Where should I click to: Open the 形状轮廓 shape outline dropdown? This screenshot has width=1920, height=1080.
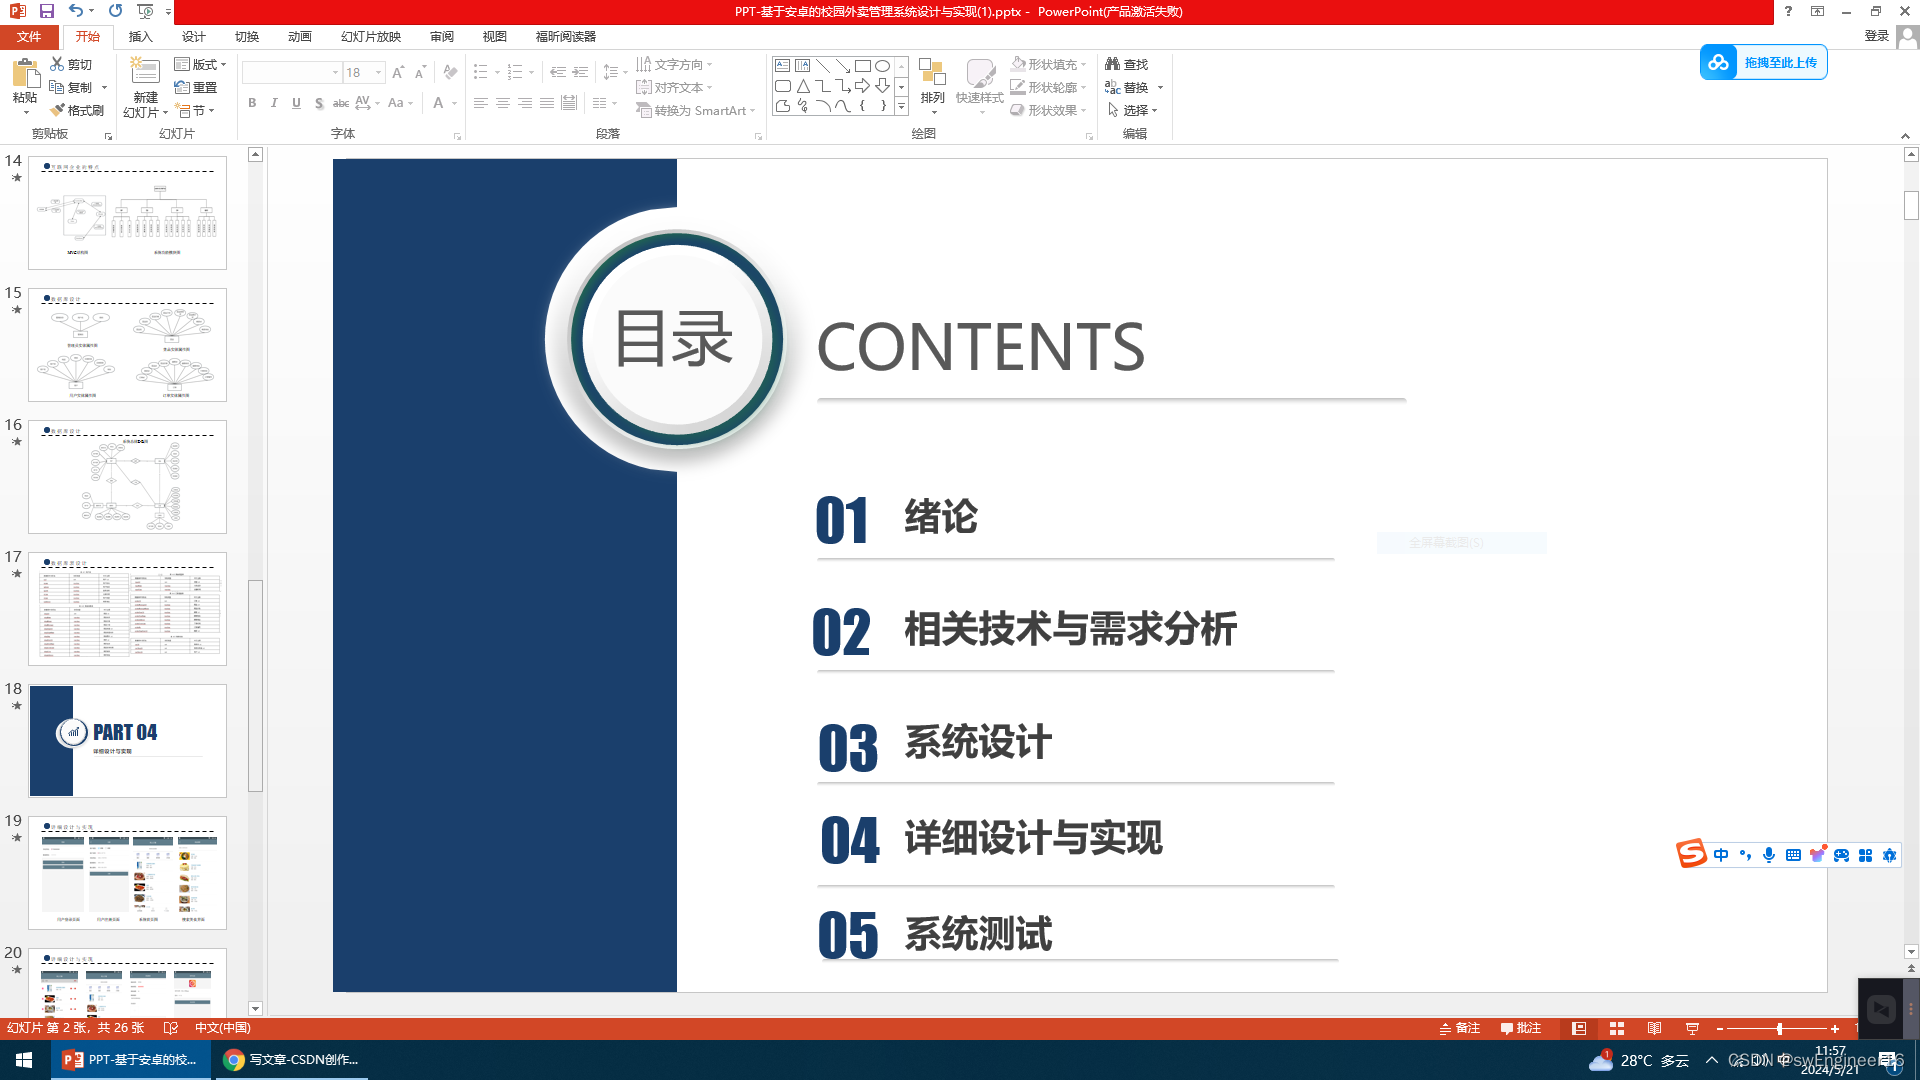[1049, 87]
